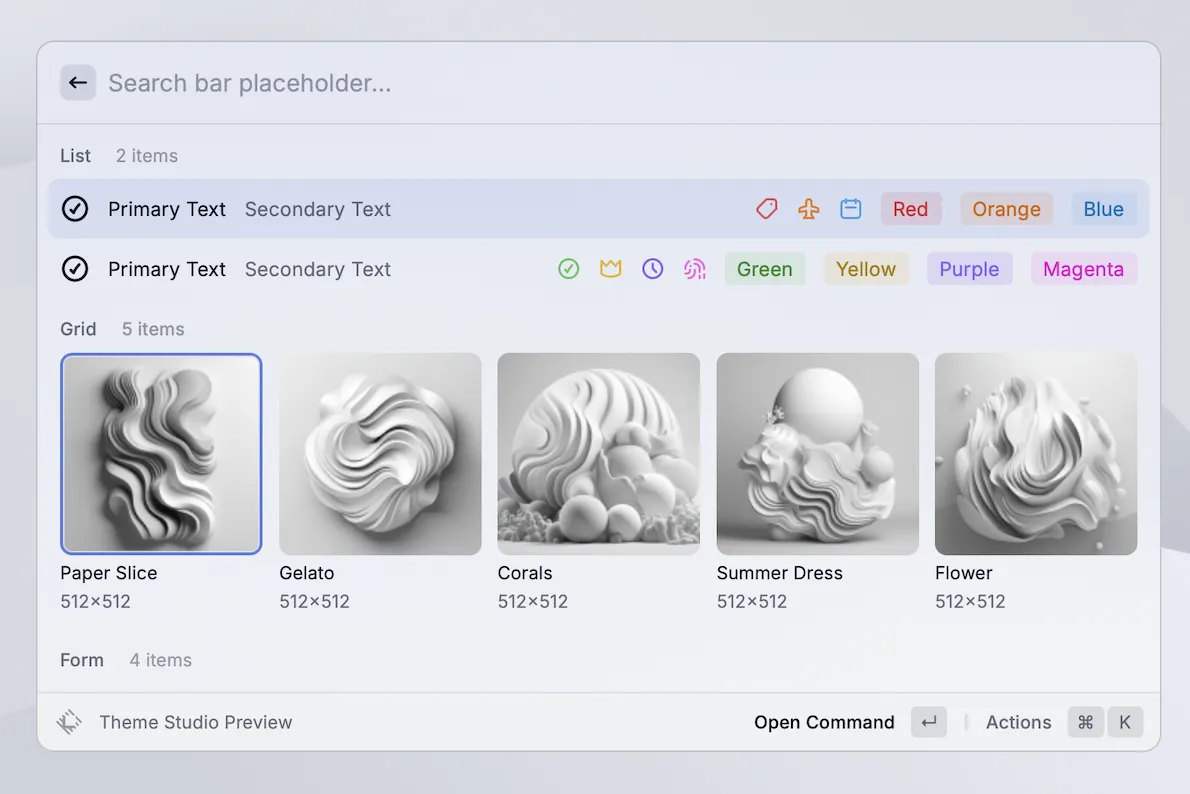Select the Gelato grid thumbnail
This screenshot has width=1190, height=794.
pyautogui.click(x=380, y=453)
